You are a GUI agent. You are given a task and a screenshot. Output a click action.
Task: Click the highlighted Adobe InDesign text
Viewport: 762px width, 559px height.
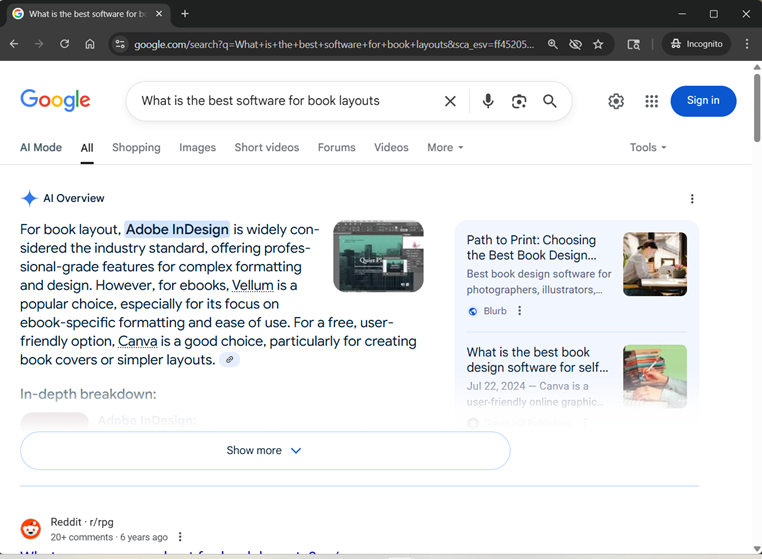tap(177, 229)
